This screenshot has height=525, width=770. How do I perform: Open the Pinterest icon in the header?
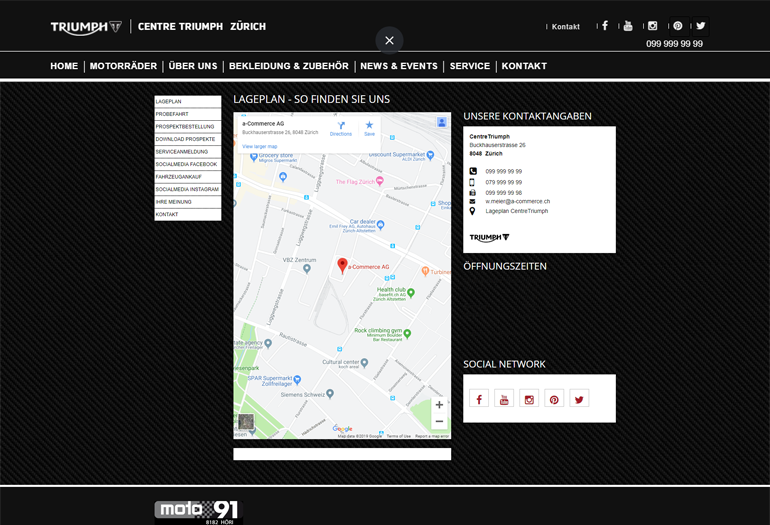coord(678,26)
